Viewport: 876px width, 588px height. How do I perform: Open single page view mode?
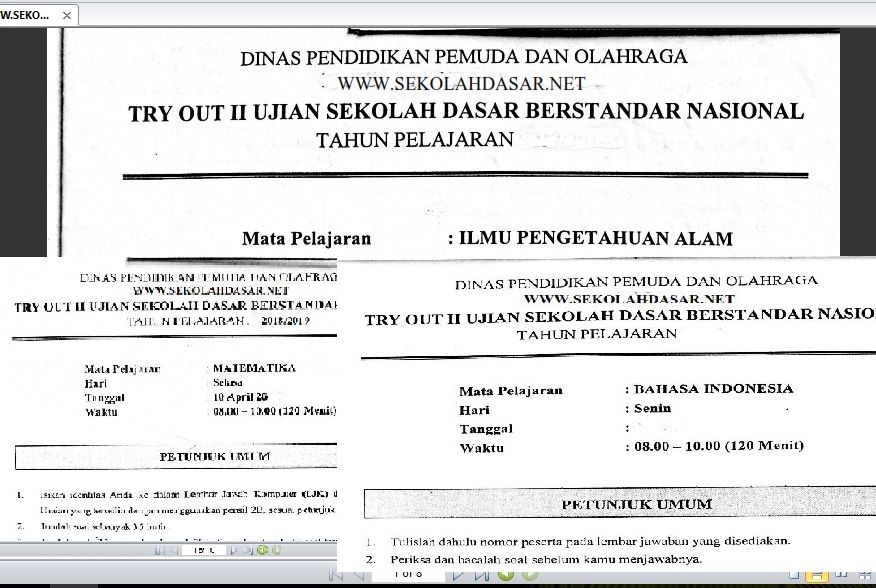794,576
